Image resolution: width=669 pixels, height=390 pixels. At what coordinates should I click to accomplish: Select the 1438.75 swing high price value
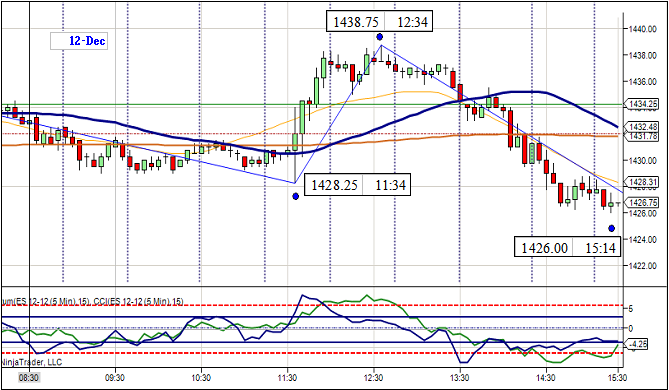pos(355,22)
